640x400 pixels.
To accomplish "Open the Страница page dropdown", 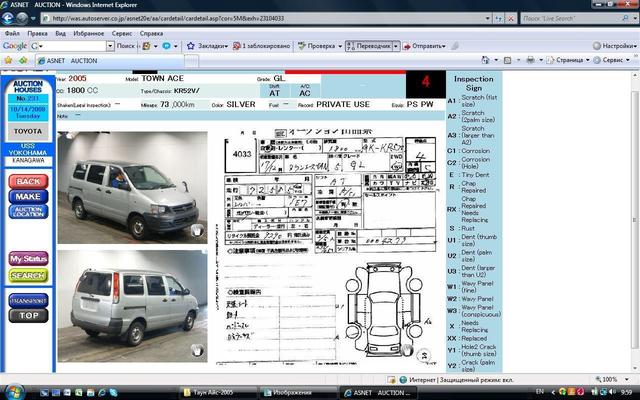I will point(568,60).
